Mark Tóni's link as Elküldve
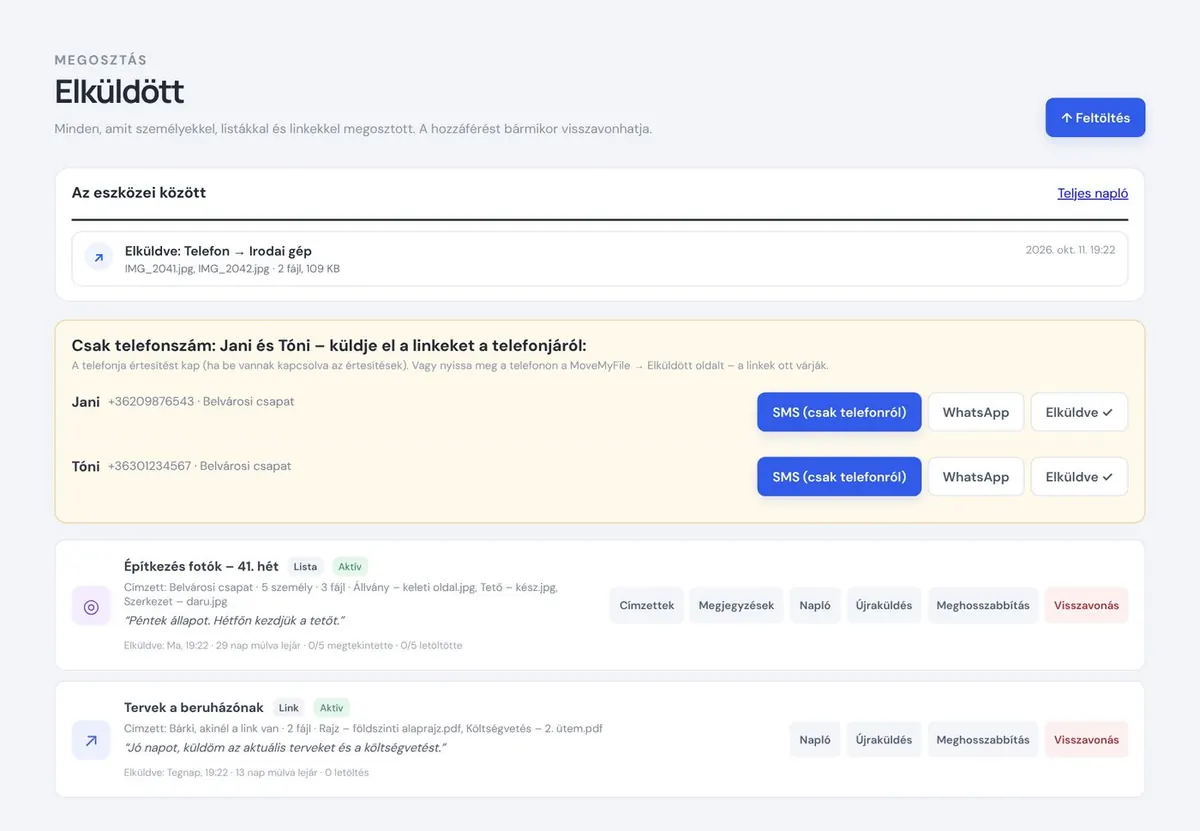This screenshot has width=1200, height=831. (1079, 476)
